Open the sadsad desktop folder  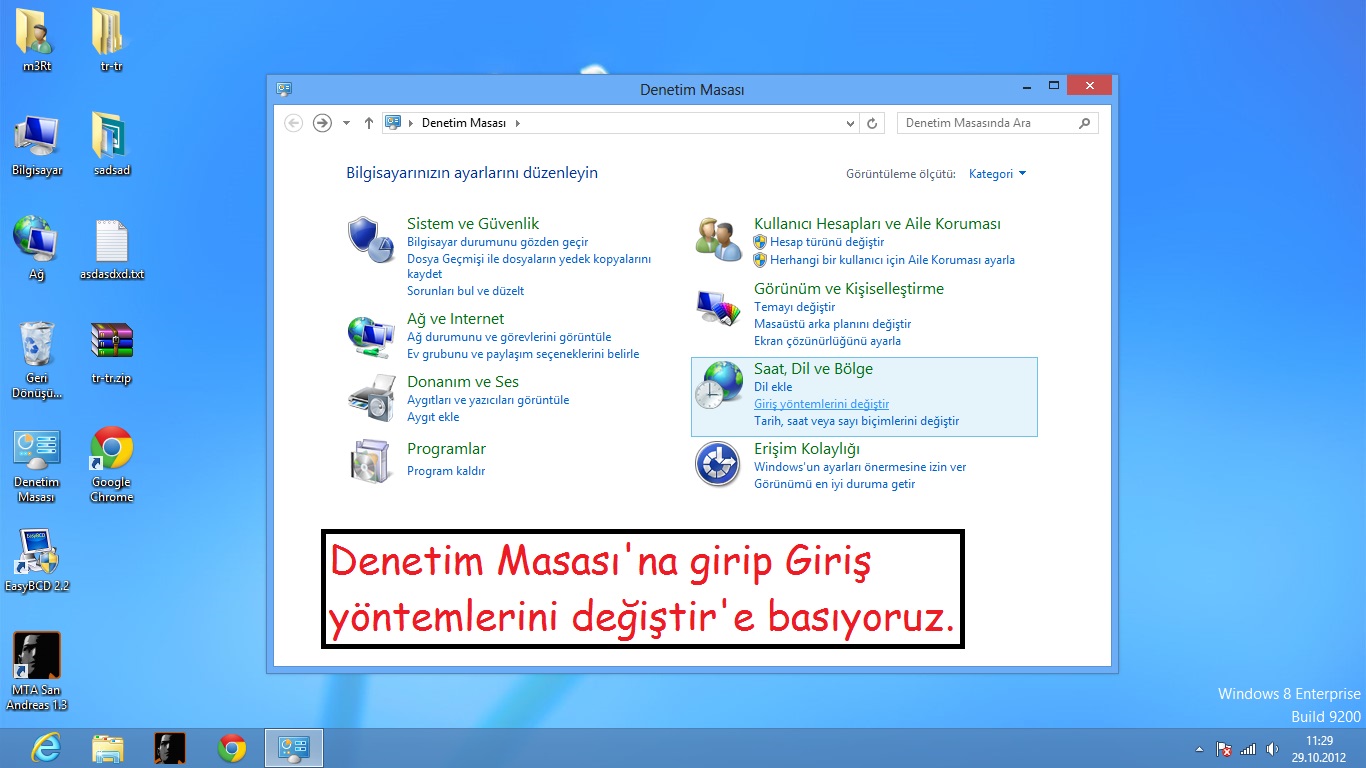(111, 144)
